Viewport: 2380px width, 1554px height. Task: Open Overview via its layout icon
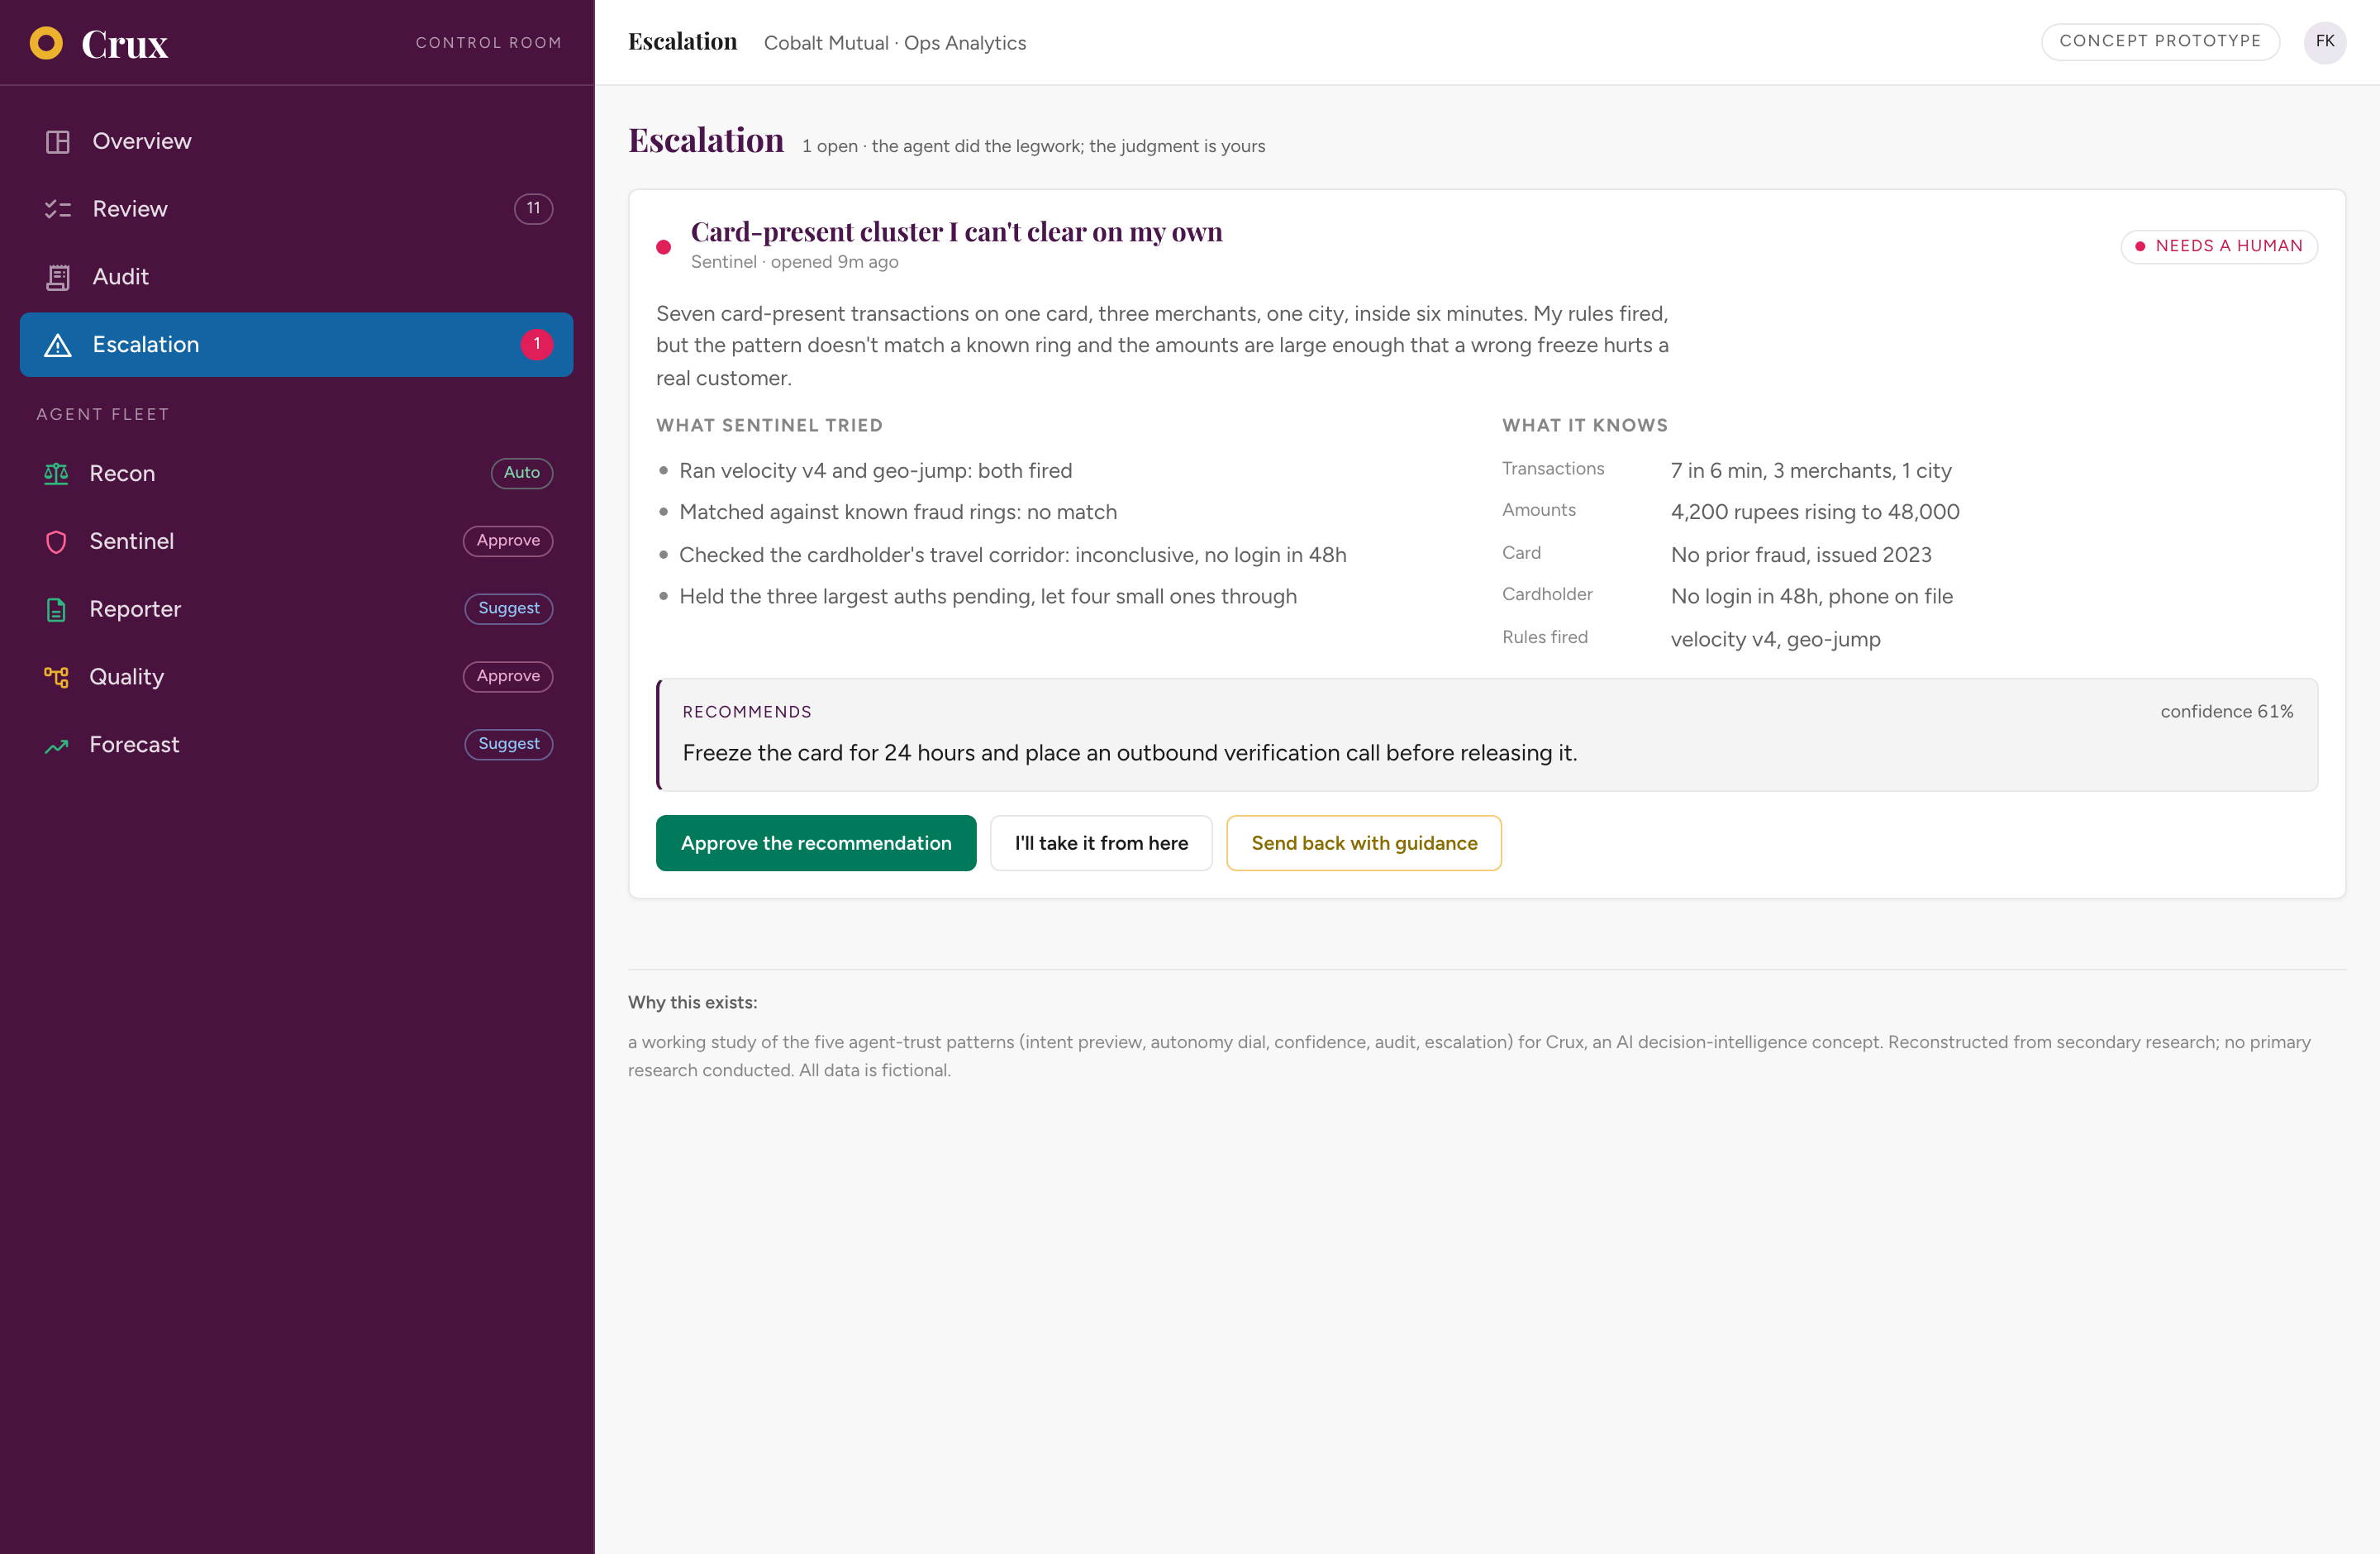tap(58, 142)
